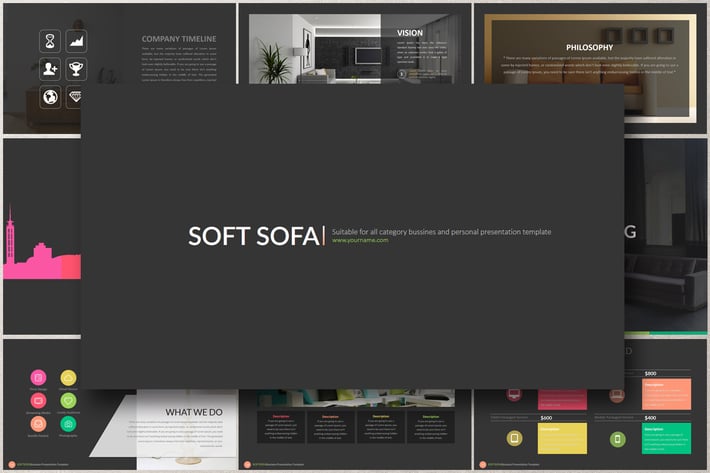This screenshot has width=710, height=473.
Task: Click the pink city skyline graphic
Action: (x=42, y=244)
